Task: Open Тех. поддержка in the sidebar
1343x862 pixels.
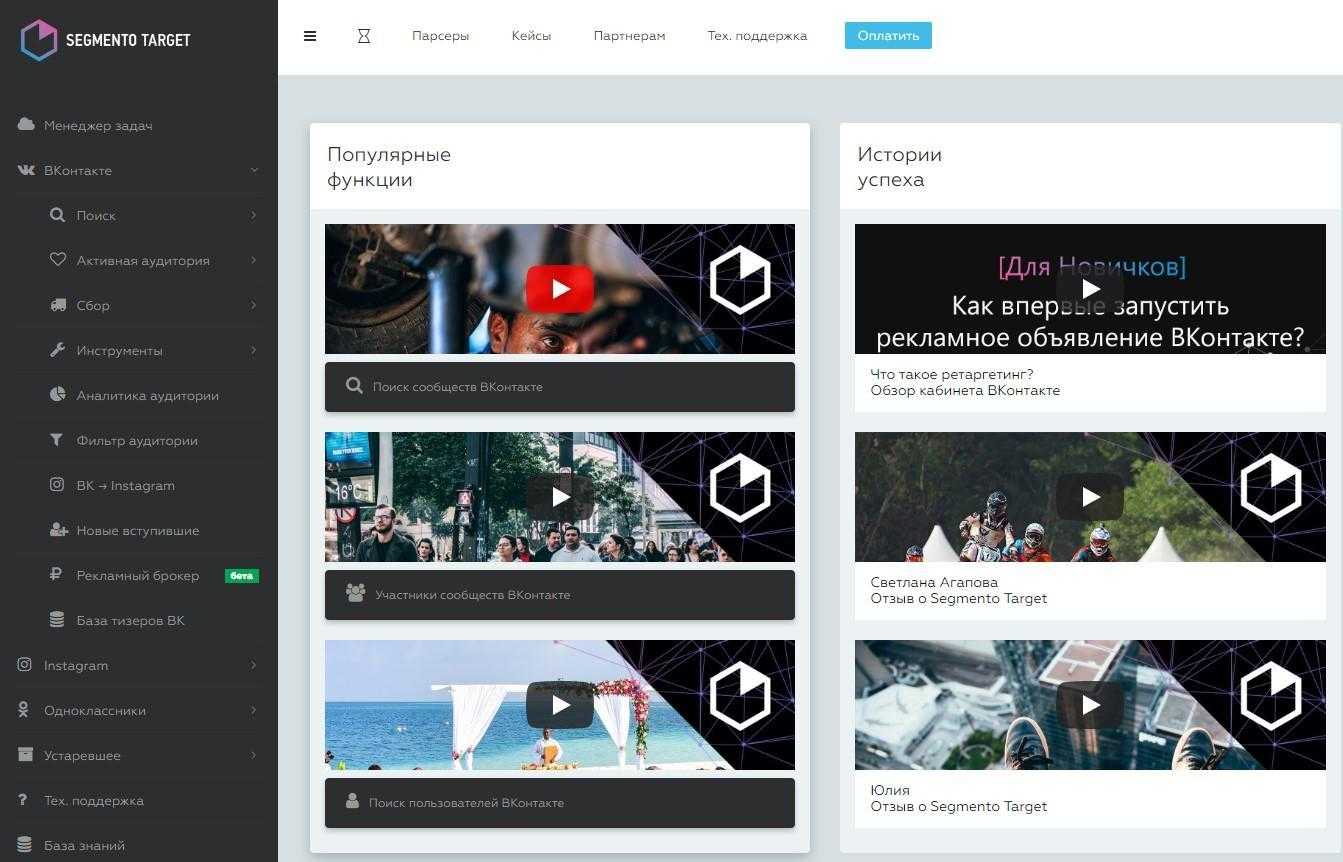Action: [94, 801]
